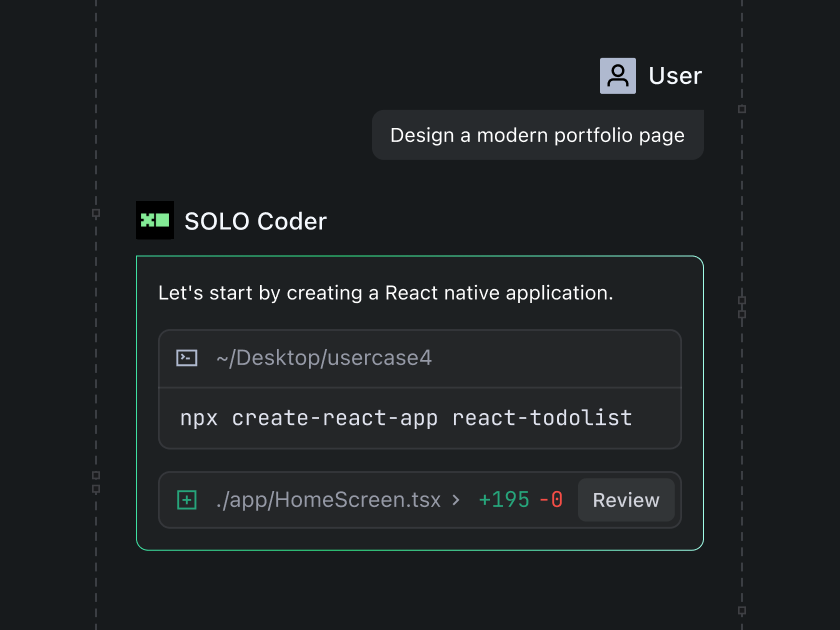Click the square guide handle on the left dashed ruler

click(96, 212)
